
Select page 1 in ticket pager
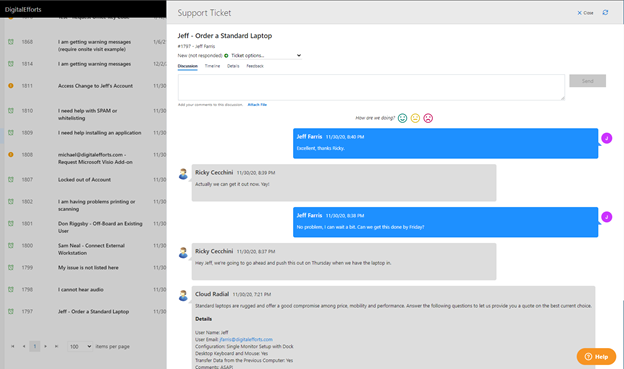point(35,347)
